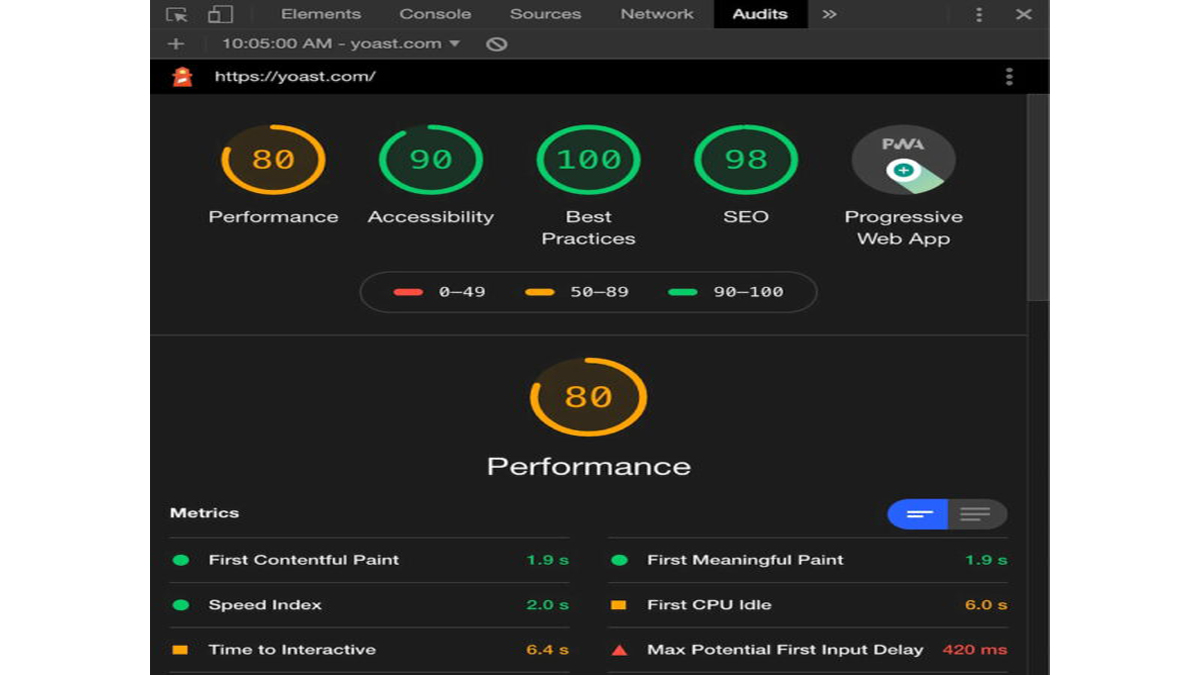Click the Accessibility 90 score gauge

(x=430, y=160)
